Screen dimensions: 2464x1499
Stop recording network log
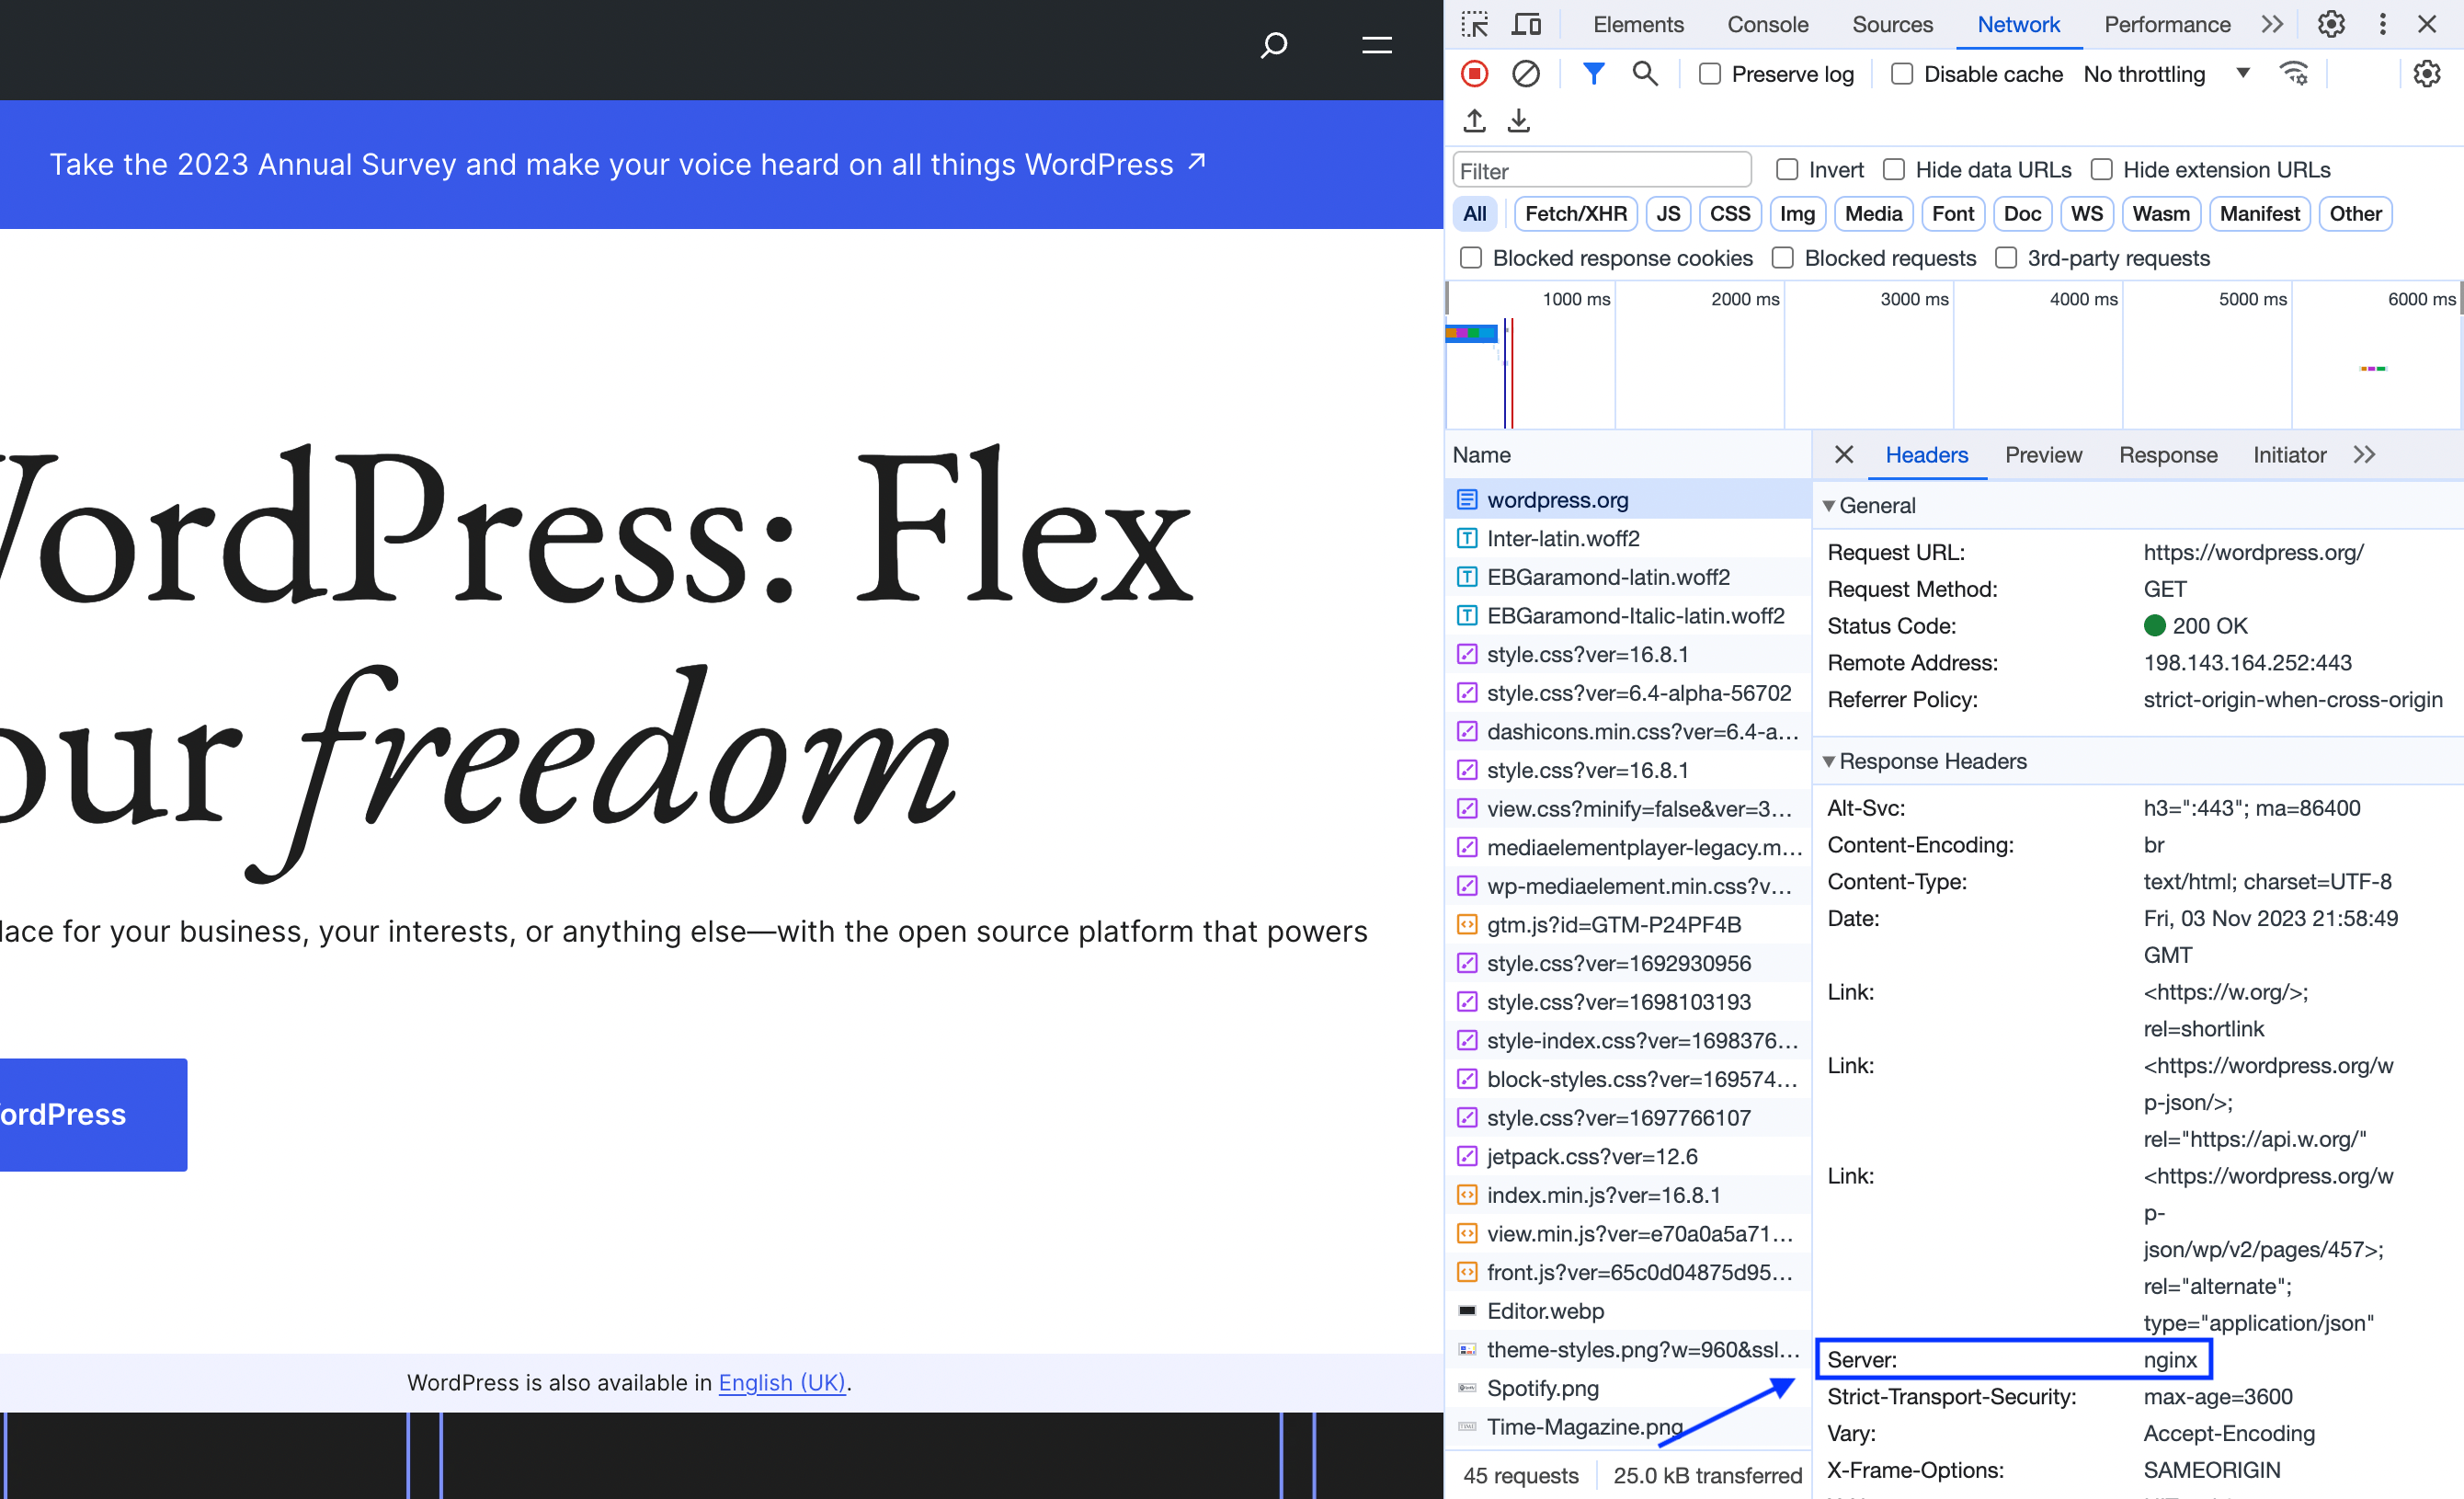1474,73
